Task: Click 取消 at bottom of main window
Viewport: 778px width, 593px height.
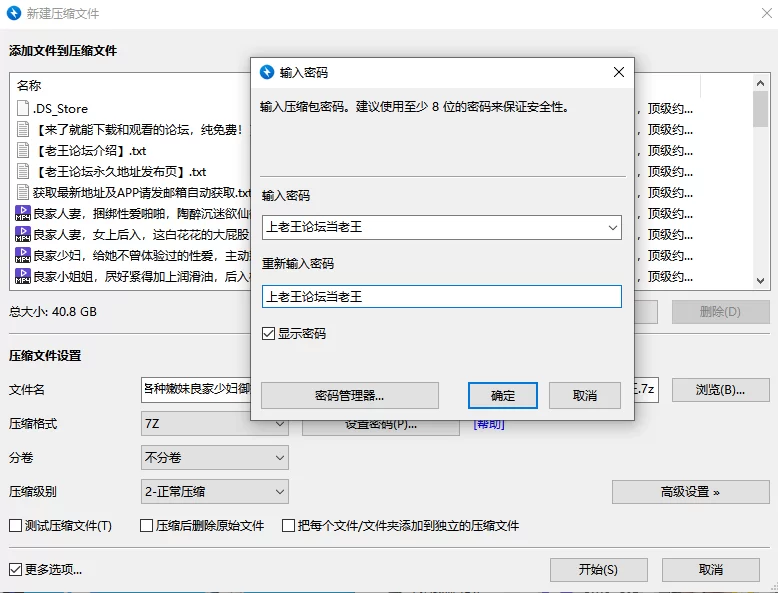Action: [x=711, y=570]
